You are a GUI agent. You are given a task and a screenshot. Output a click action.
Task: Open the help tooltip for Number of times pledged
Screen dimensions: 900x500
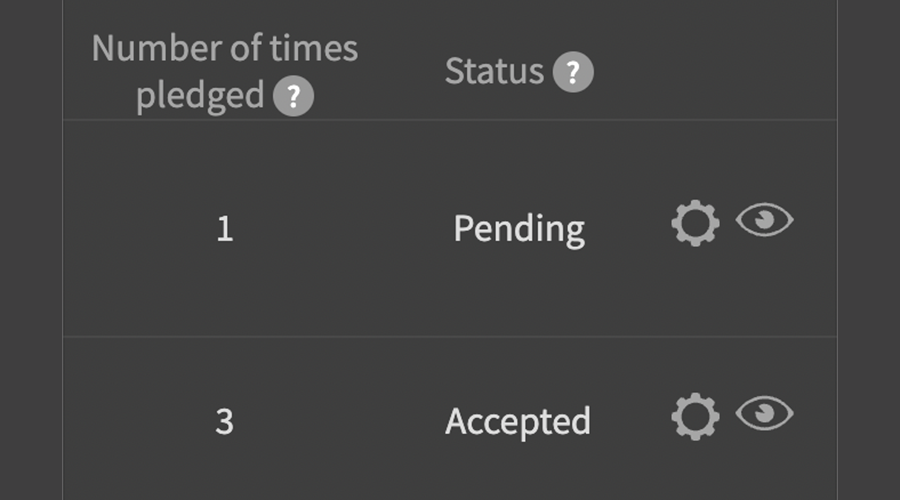pyautogui.click(x=293, y=97)
